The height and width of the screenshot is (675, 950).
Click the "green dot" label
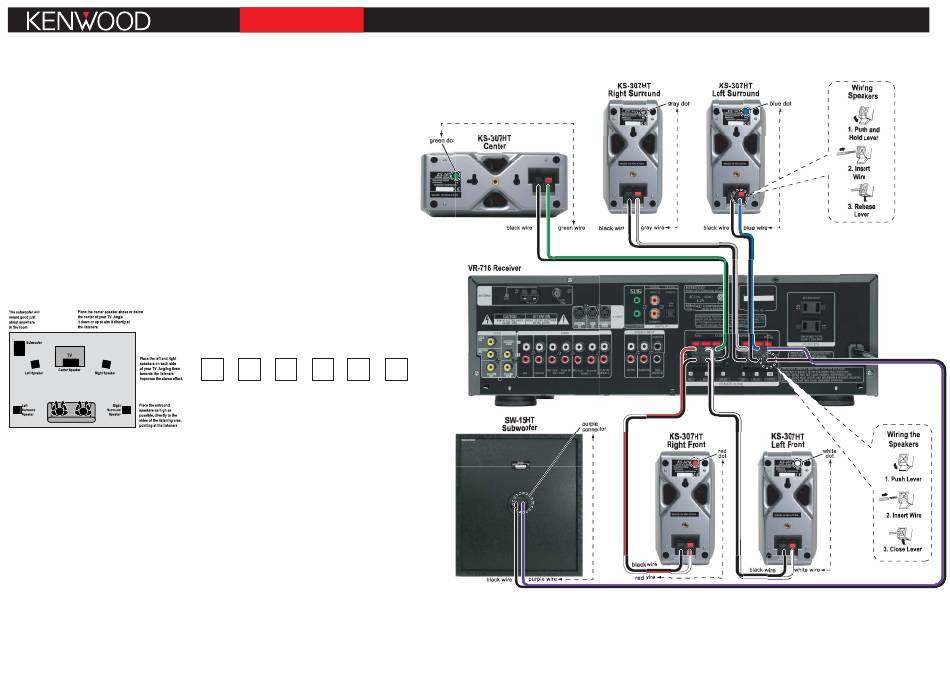coord(442,141)
